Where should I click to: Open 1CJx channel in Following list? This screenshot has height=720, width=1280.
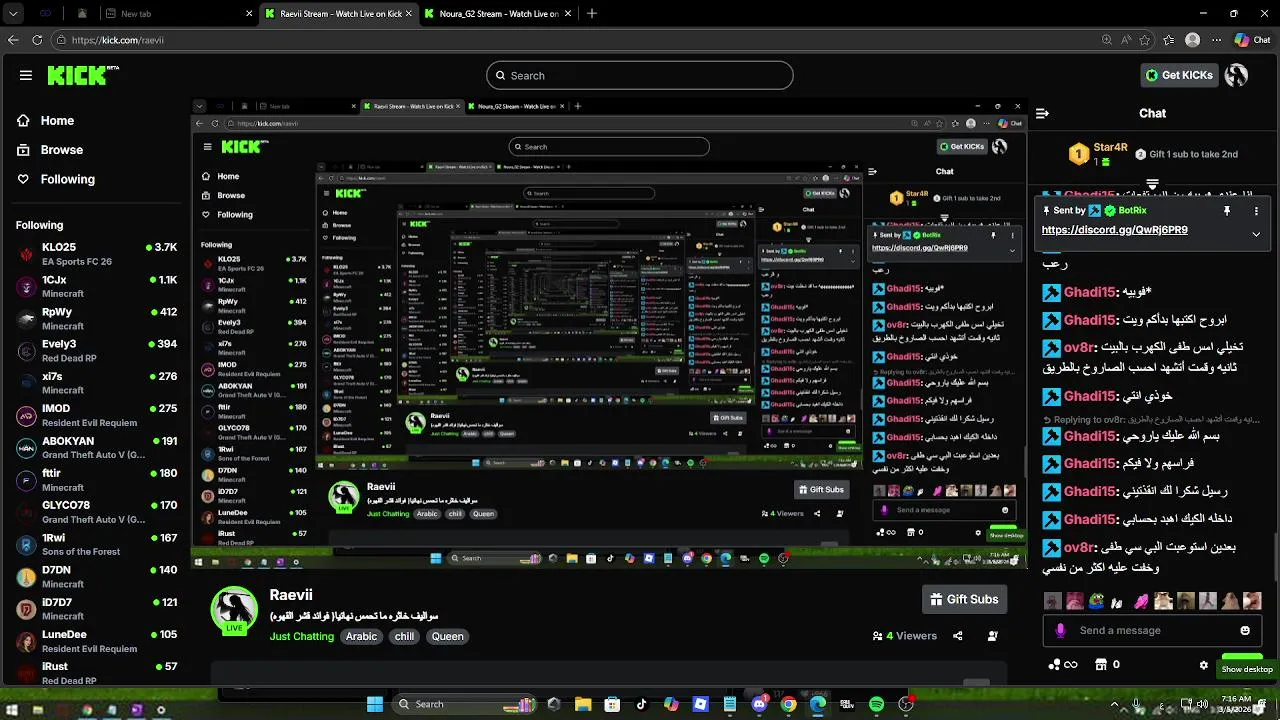pyautogui.click(x=97, y=286)
